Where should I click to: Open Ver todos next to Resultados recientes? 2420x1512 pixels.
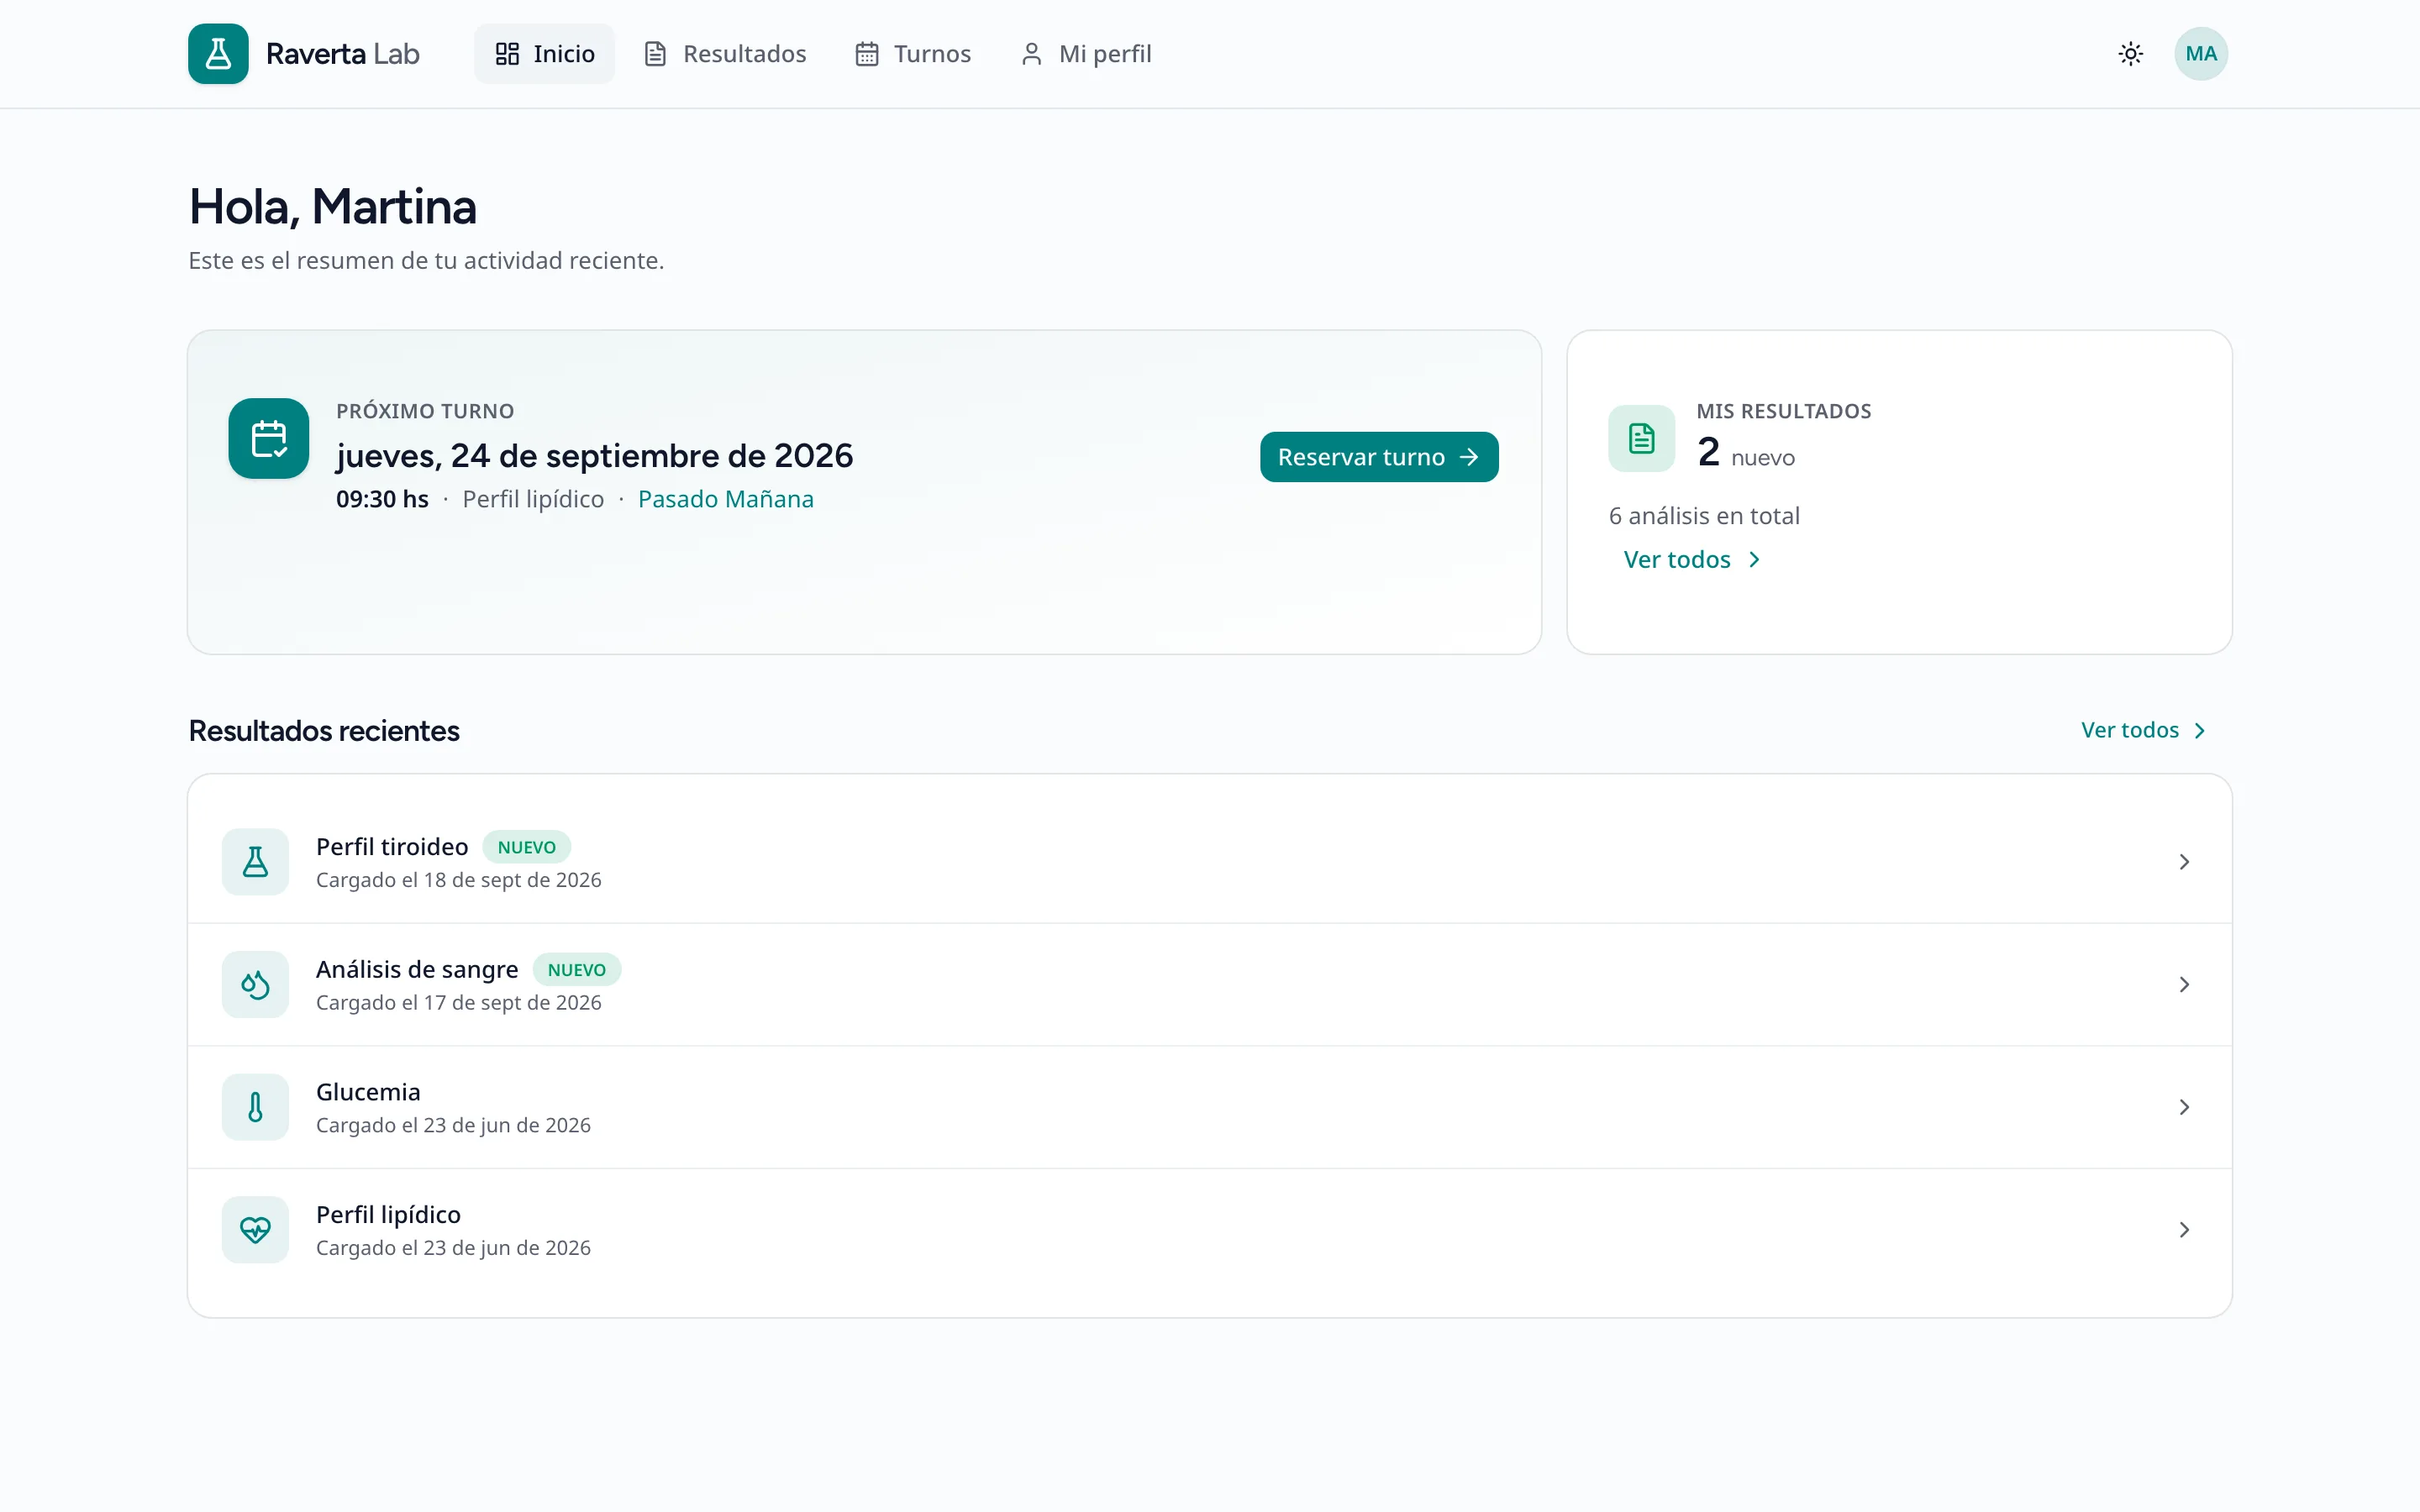coord(2143,731)
